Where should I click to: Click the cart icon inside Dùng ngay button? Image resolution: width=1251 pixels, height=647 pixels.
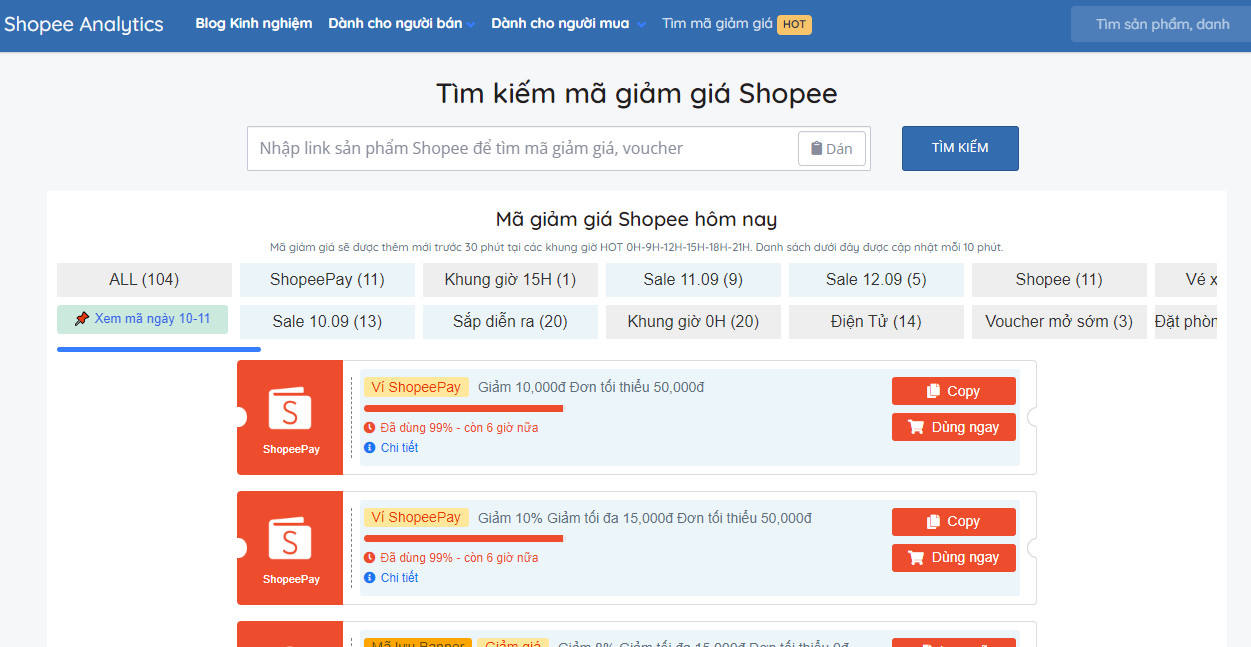point(918,427)
